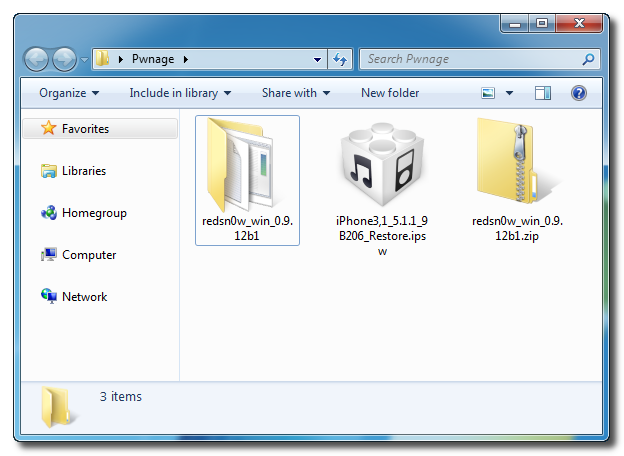
Task: Click redsn0w_win_0.9.12b1 folder name label
Action: (247, 228)
